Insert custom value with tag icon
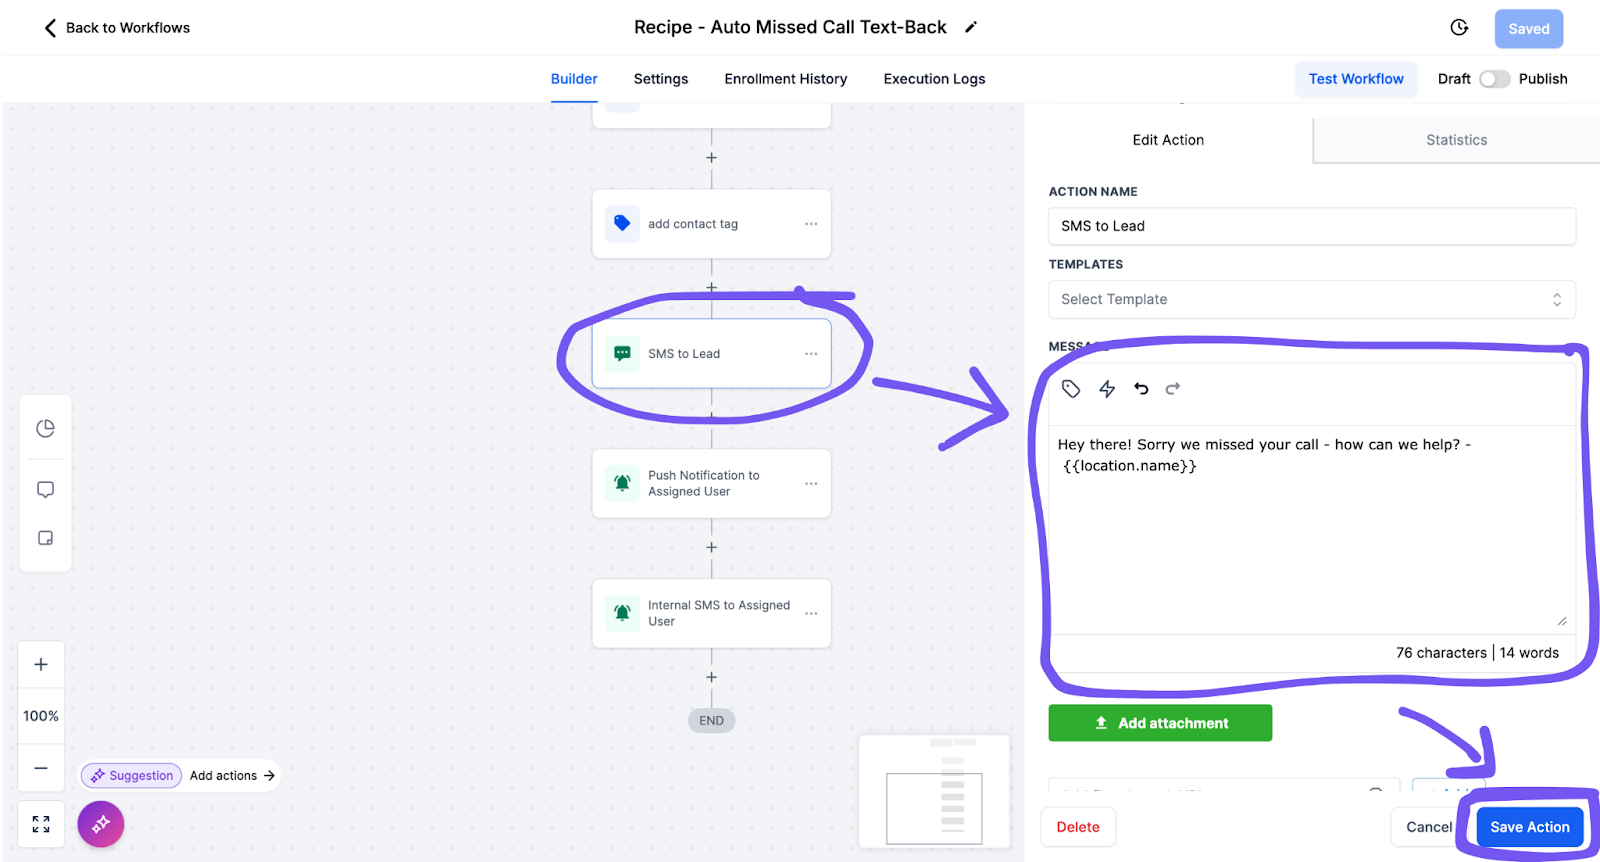 click(1071, 389)
